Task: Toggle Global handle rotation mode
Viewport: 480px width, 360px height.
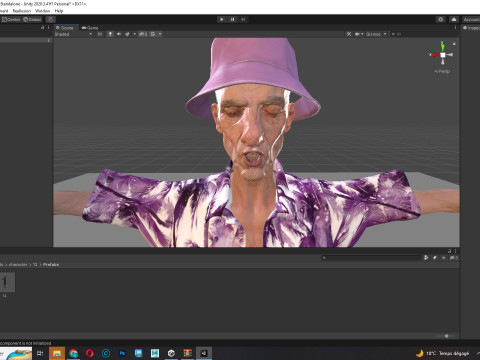Action: 32,19
